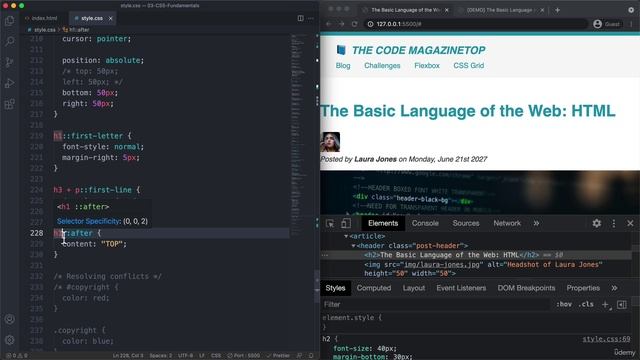Open the Source Control view
Image resolution: width=640 pixels, height=360 pixels.
click(x=9, y=62)
